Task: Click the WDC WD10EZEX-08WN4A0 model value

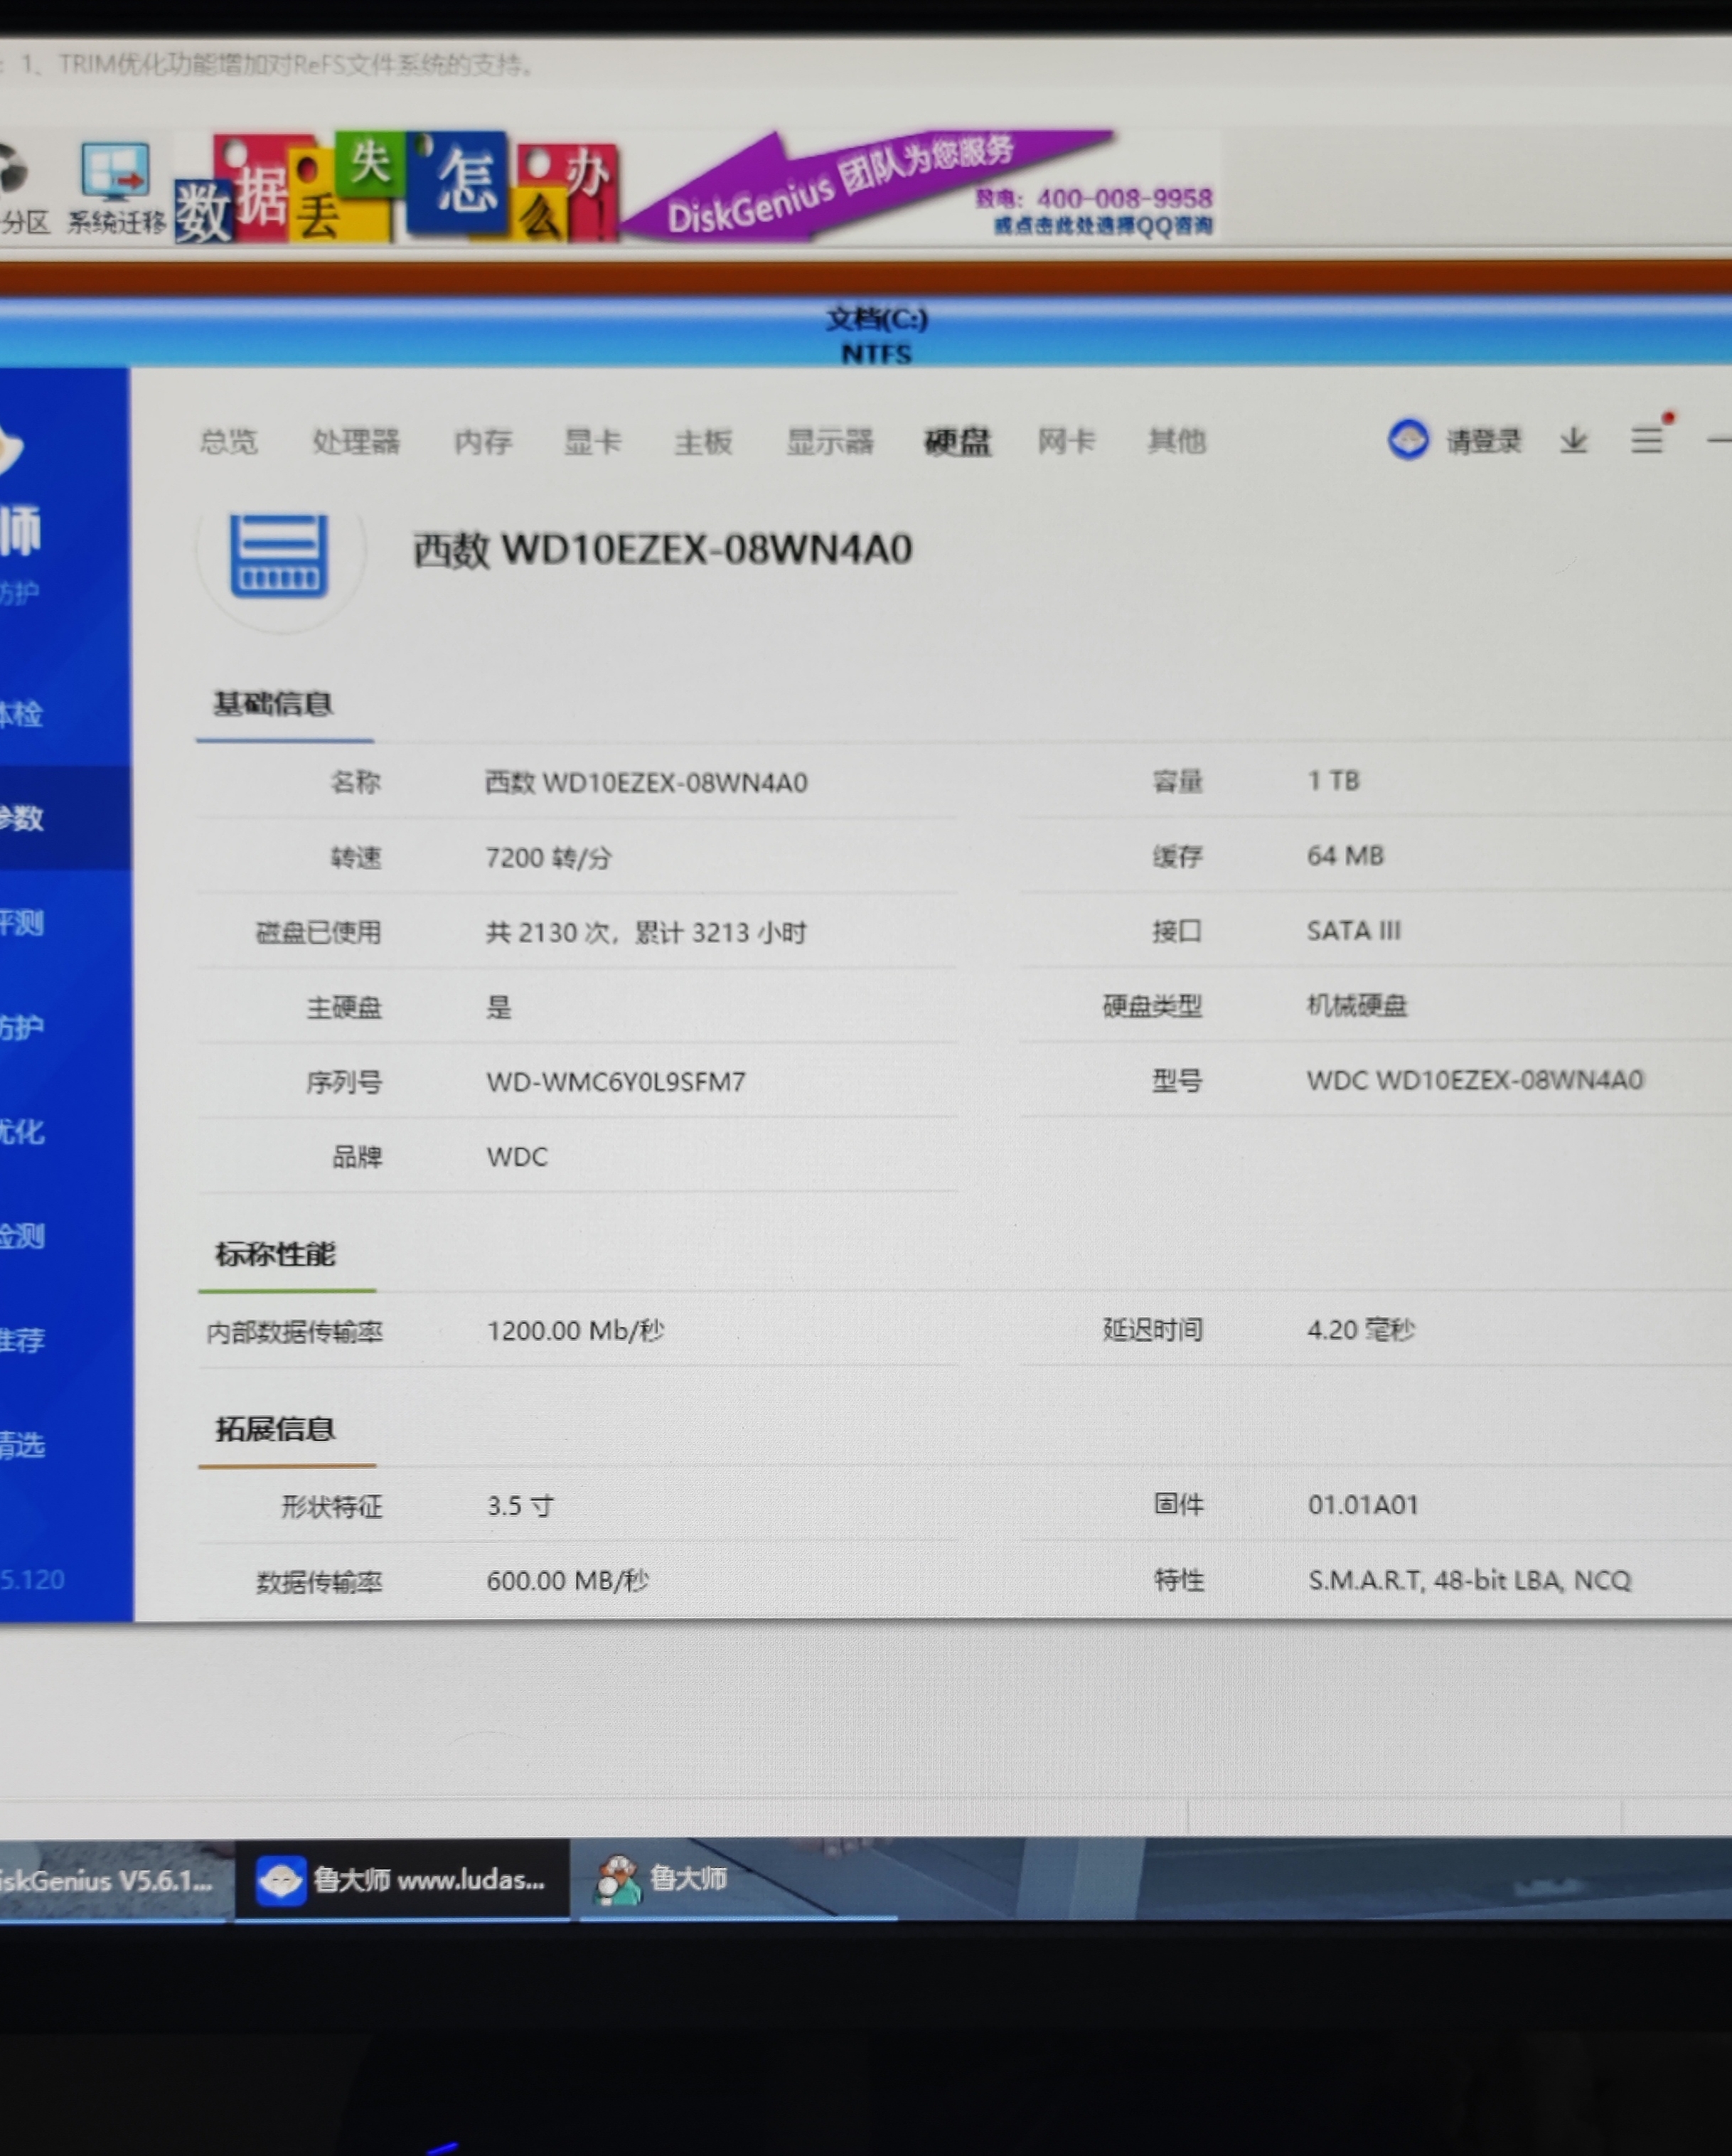Action: 1475,1080
